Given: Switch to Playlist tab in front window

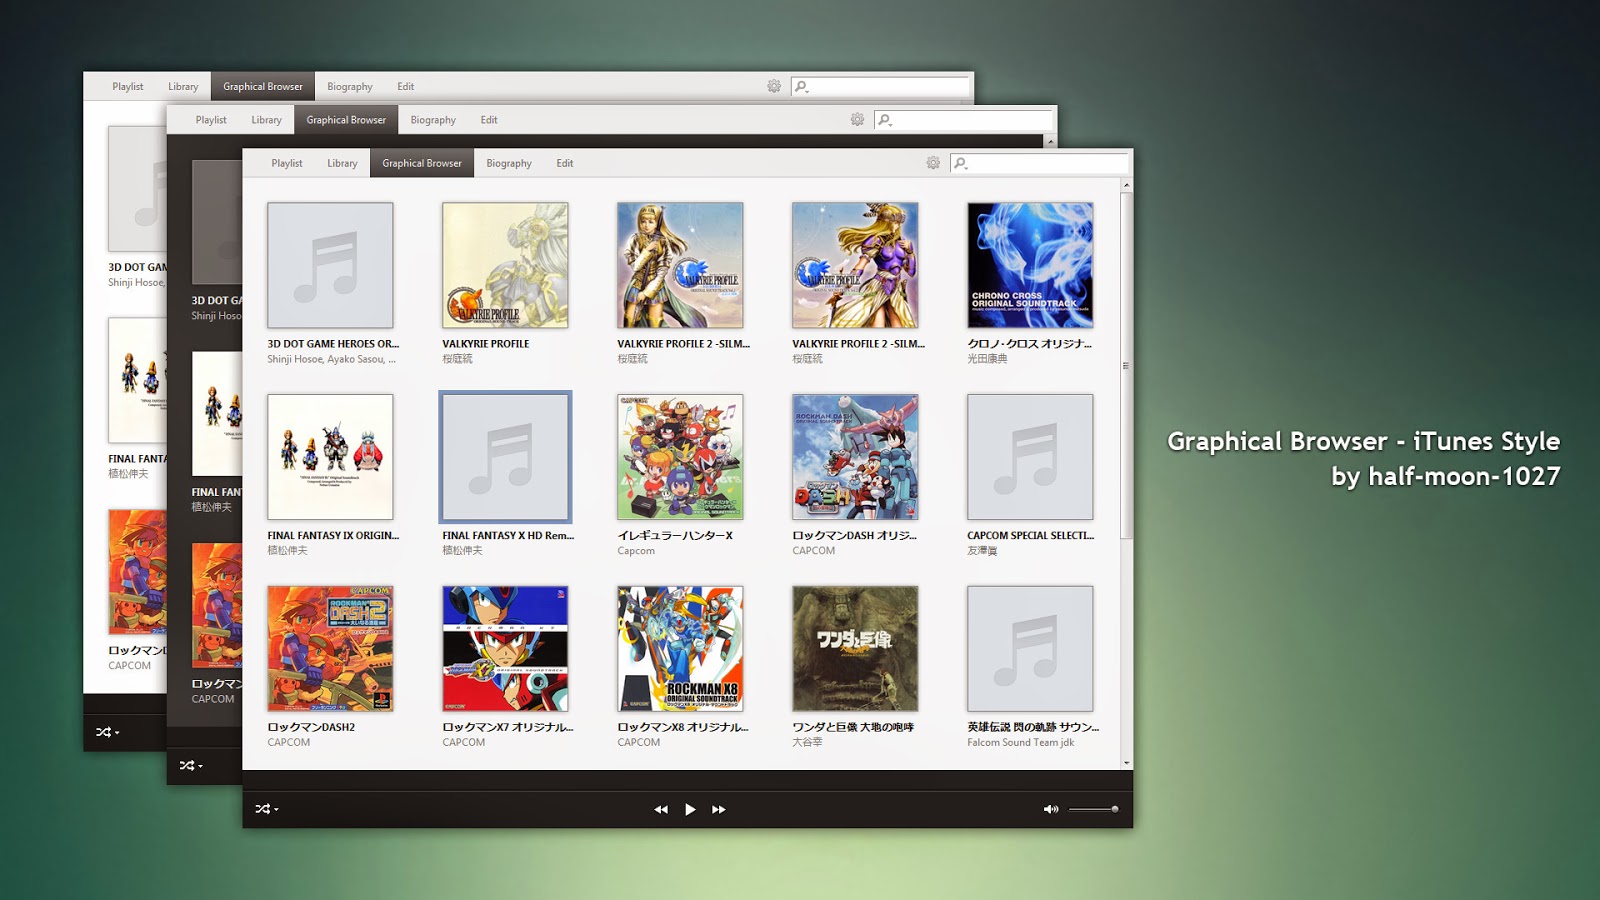Looking at the screenshot, I should point(287,163).
